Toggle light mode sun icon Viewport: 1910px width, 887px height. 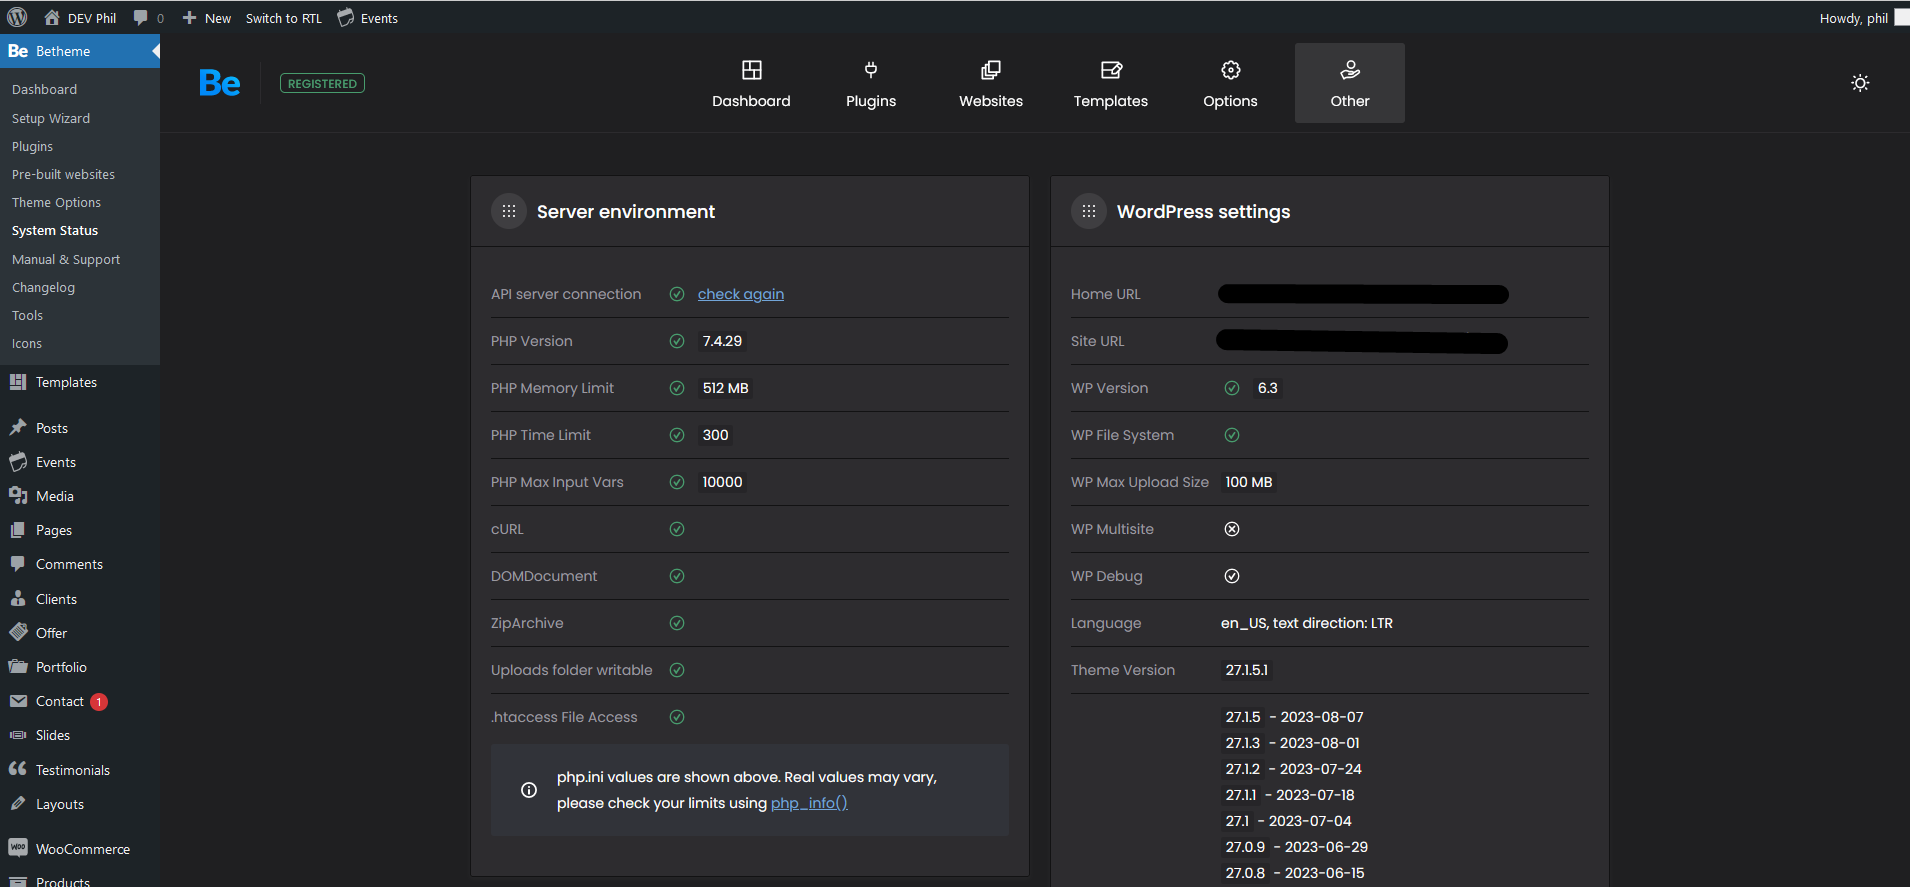click(1860, 83)
